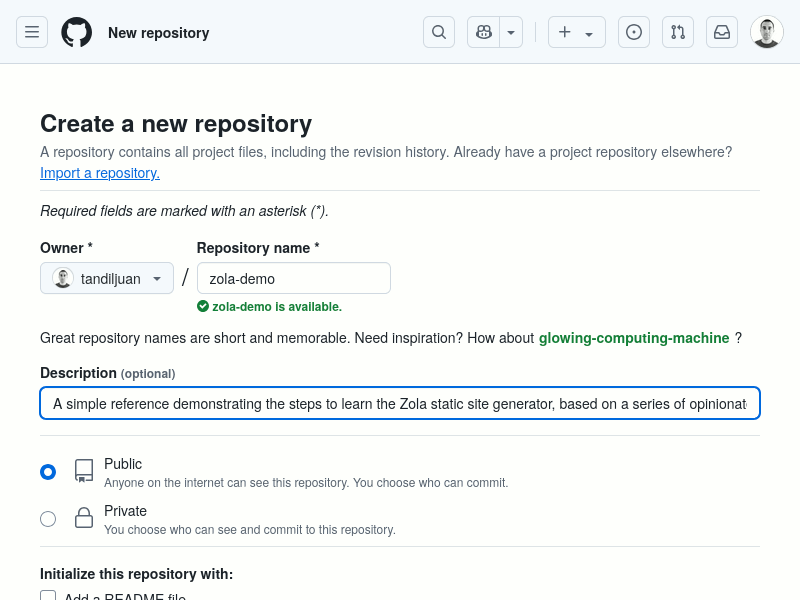This screenshot has height=600, width=800.
Task: Open Copilot chat icon
Action: [484, 32]
